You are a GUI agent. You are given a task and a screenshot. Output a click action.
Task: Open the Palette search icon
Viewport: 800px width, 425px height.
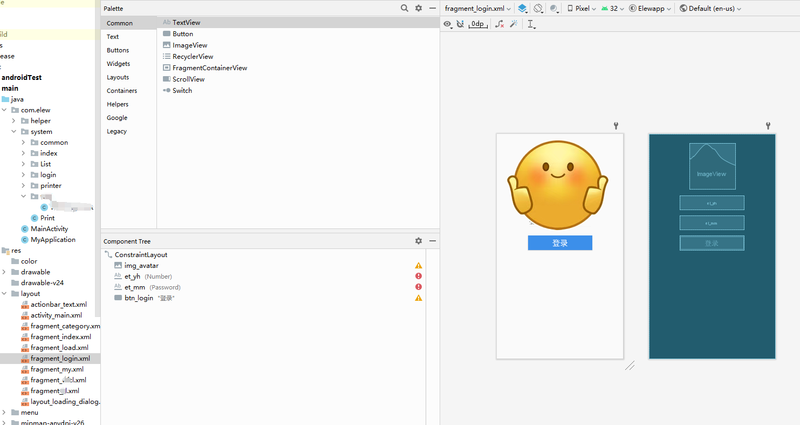pos(404,8)
